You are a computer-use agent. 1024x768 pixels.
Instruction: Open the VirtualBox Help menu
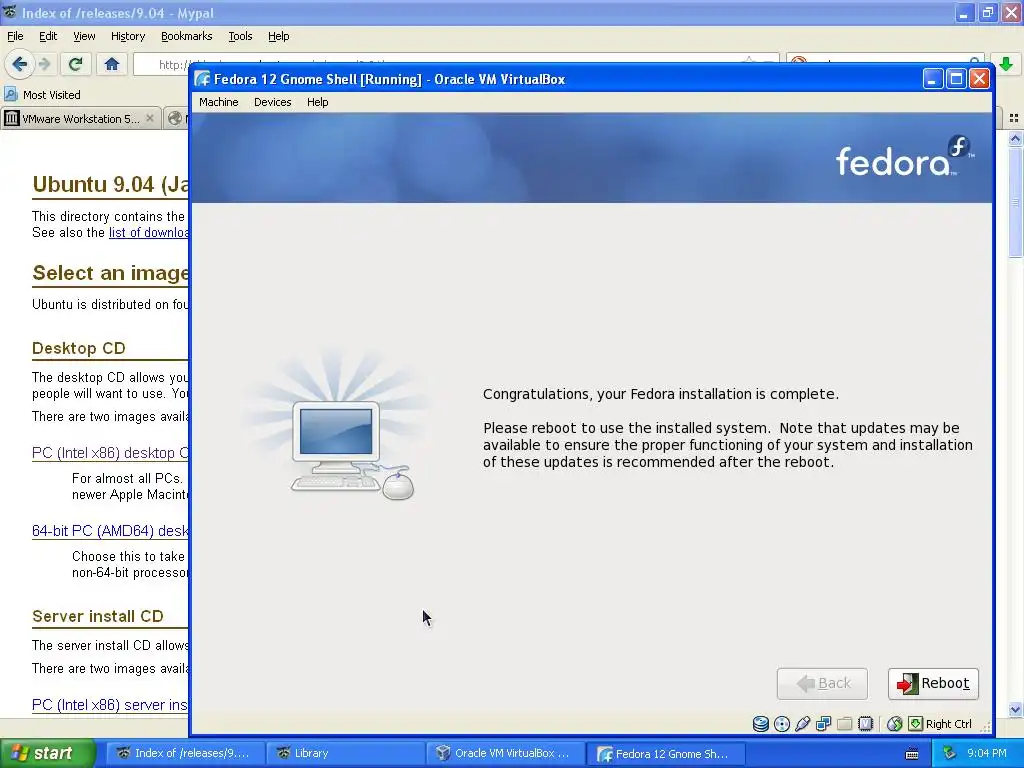[317, 102]
